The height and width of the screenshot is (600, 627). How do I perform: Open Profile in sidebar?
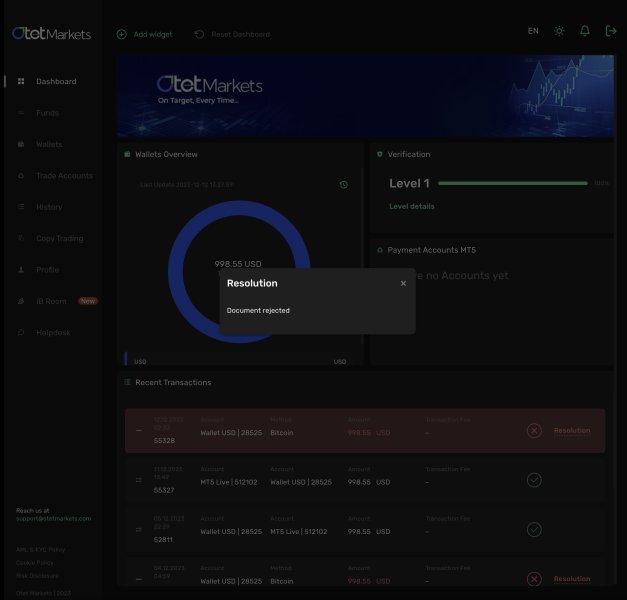click(48, 270)
